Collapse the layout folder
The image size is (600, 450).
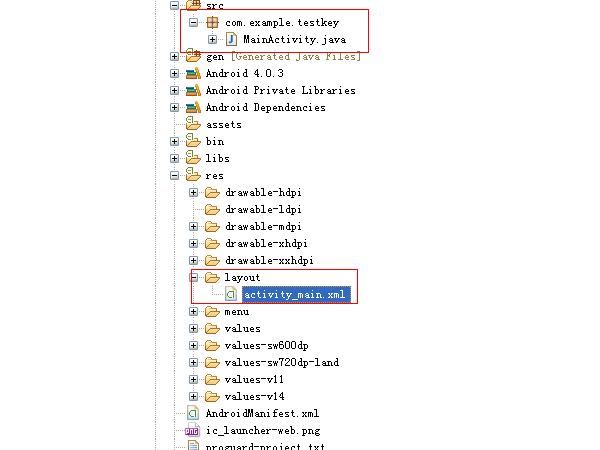click(x=194, y=277)
